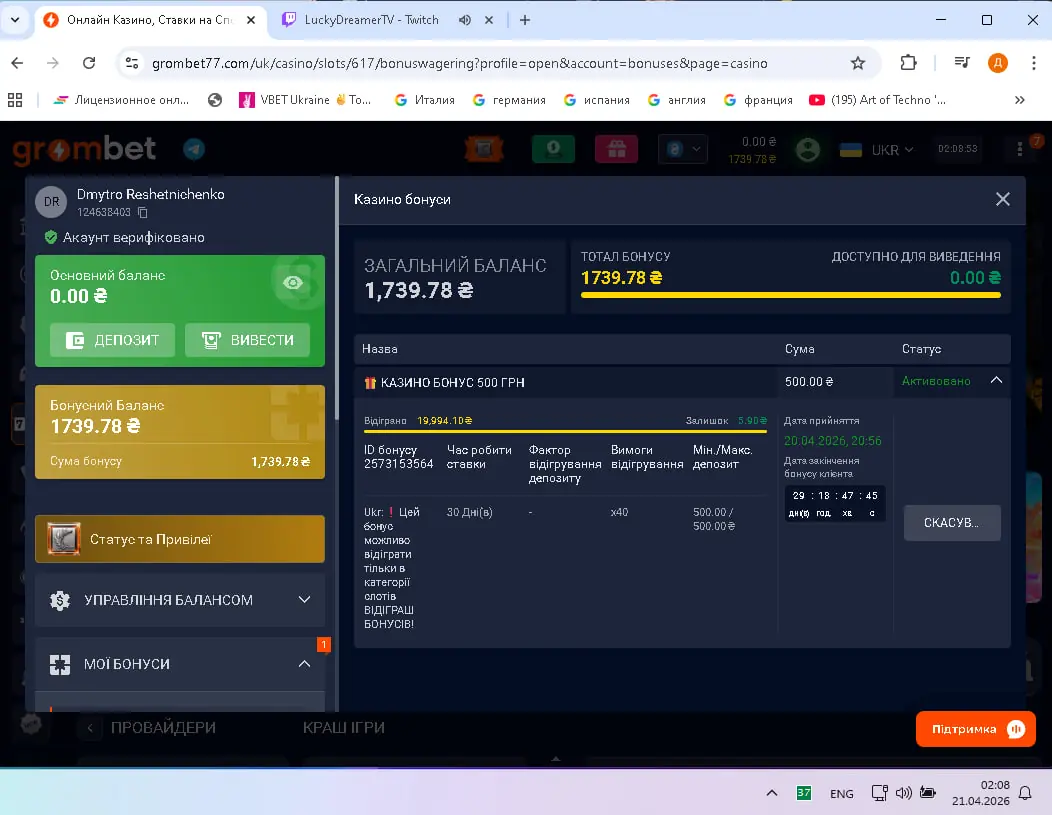Click the ДЕПОЗИТ button
Image resolution: width=1052 pixels, height=815 pixels.
(x=110, y=340)
